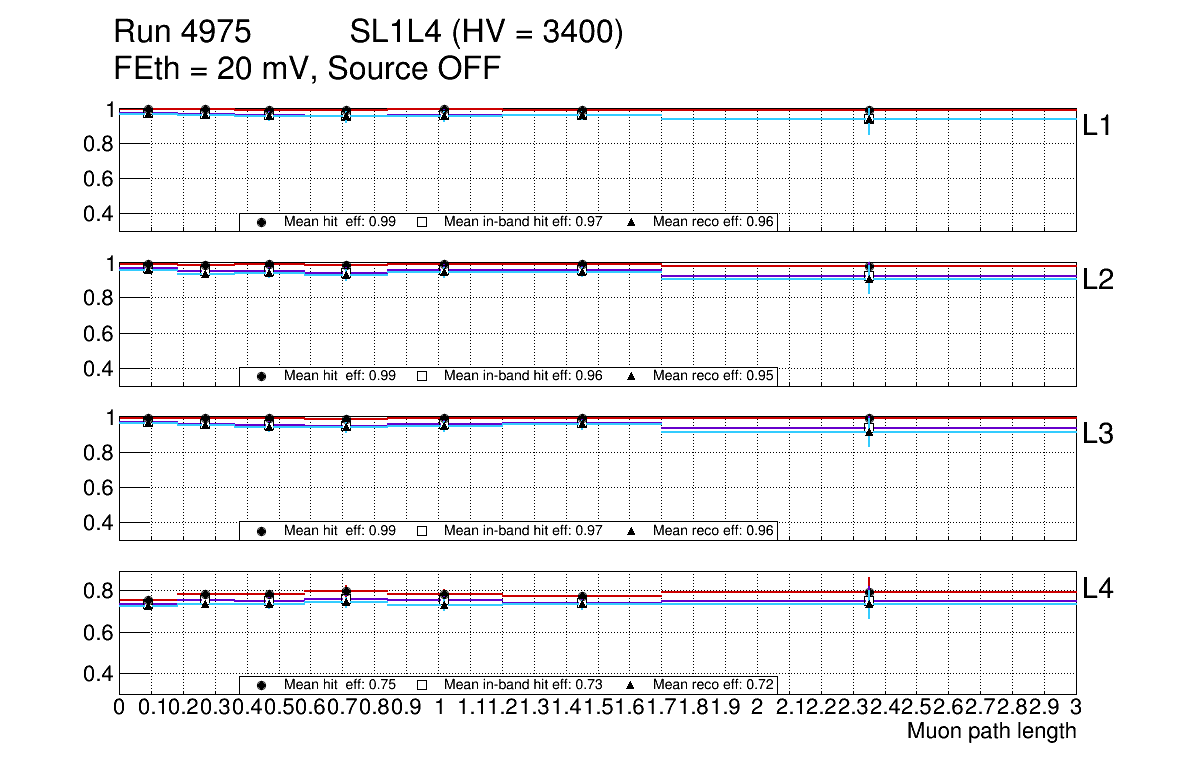
Task: Select the filled circle legend marker in L3 panel
Action: click(x=261, y=531)
